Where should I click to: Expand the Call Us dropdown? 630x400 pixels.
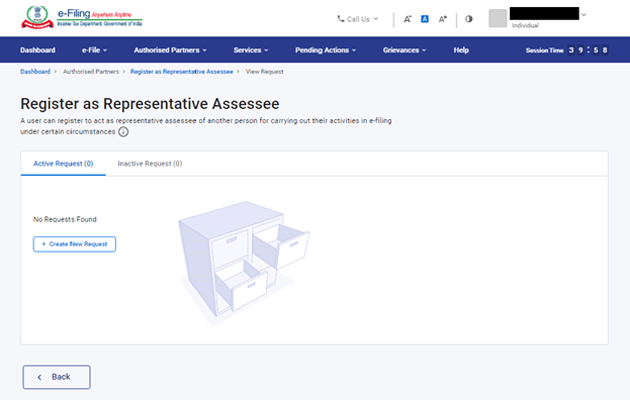(x=358, y=19)
